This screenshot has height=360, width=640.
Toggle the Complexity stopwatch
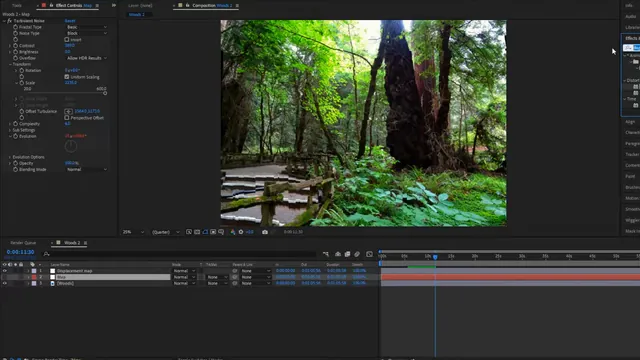point(16,124)
